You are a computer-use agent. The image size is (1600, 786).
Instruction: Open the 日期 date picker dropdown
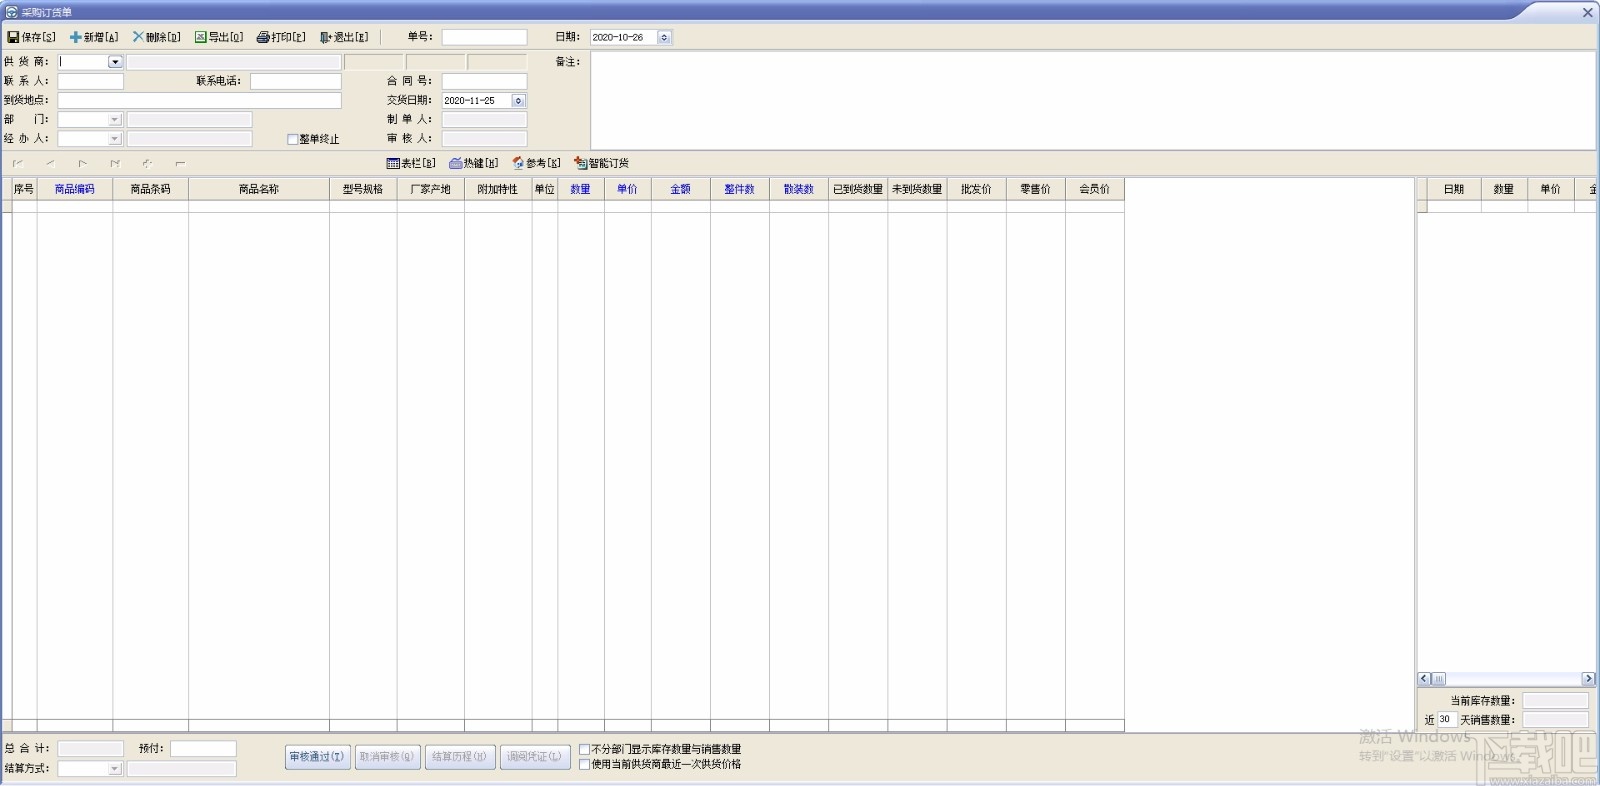(664, 37)
